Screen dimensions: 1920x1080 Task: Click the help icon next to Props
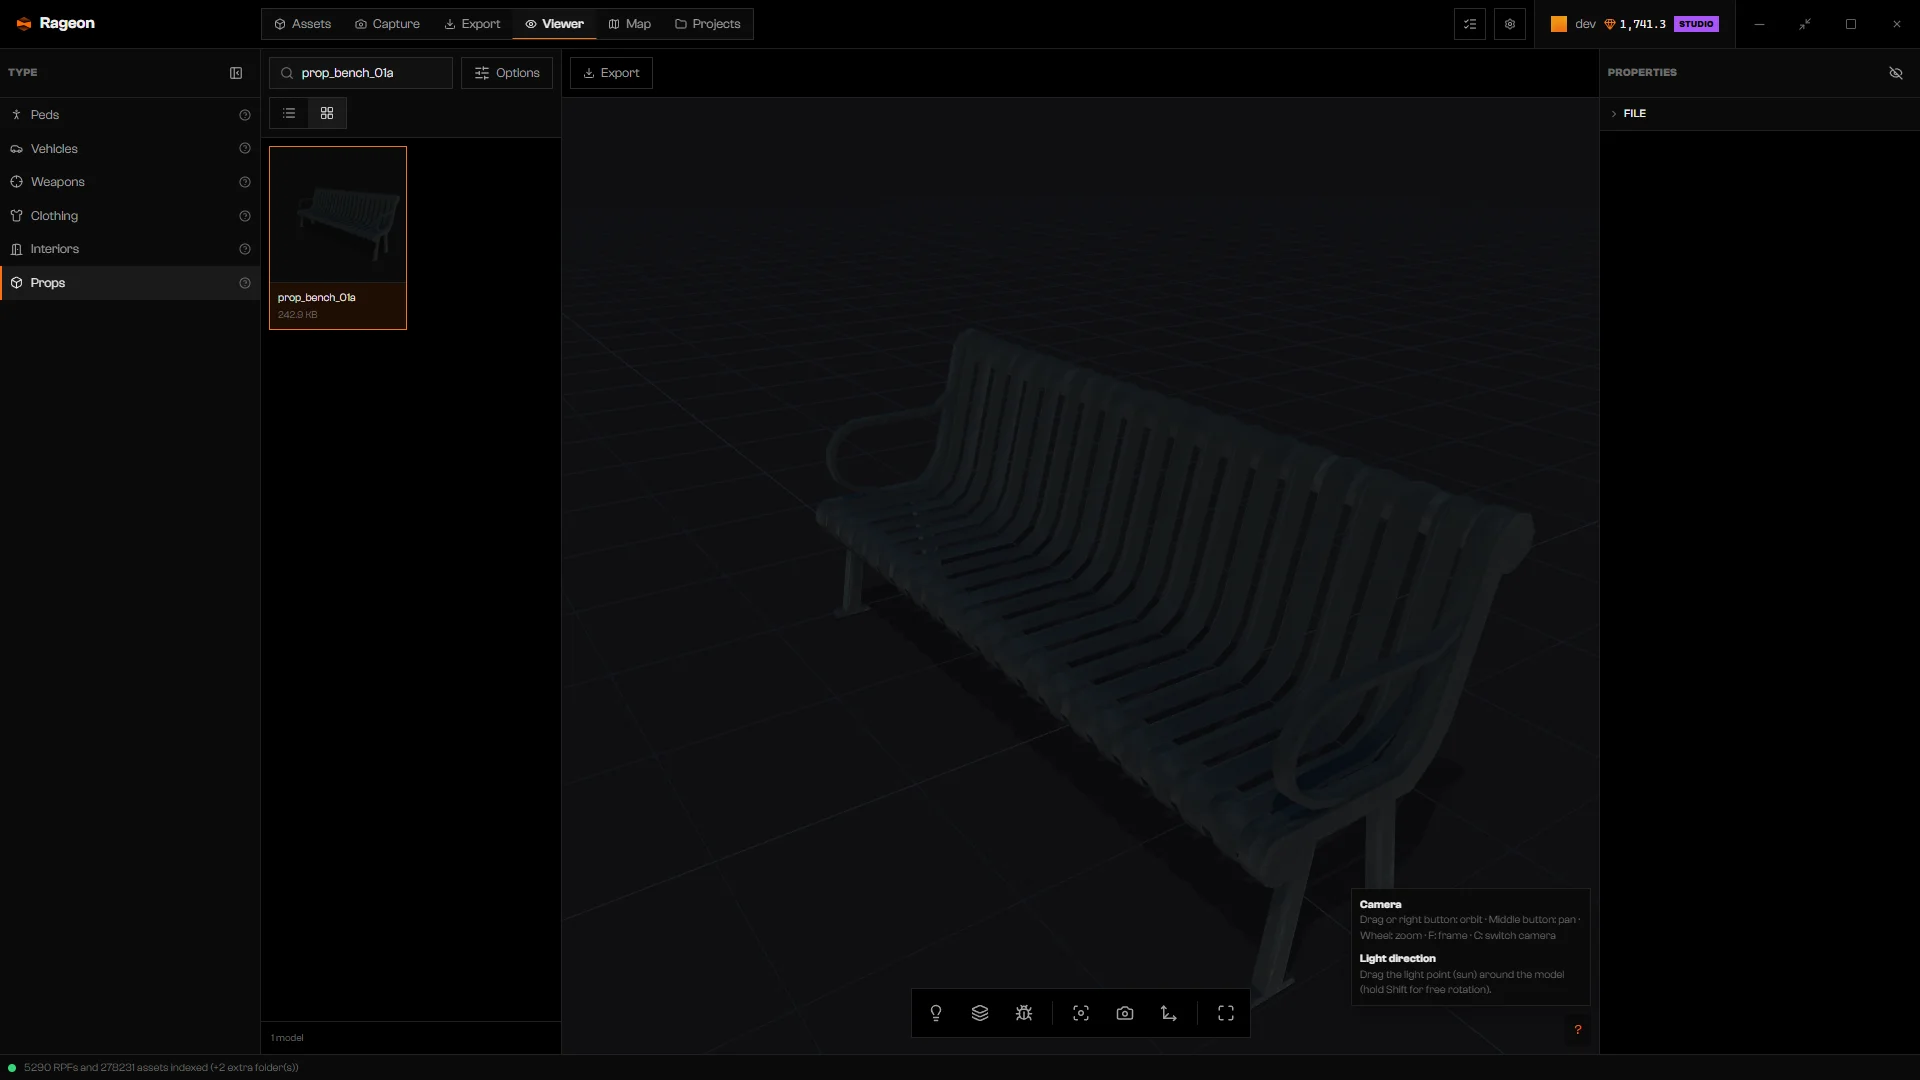coord(245,283)
